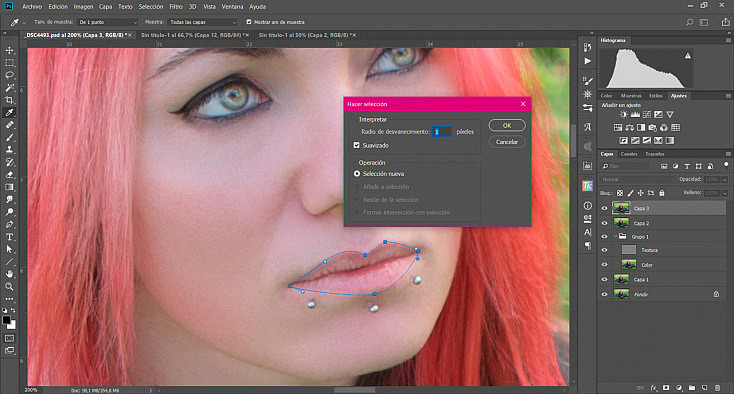Viewport: 734px width, 394px height.
Task: Add a Brightness/Contrast adjustment
Action: coord(624,114)
